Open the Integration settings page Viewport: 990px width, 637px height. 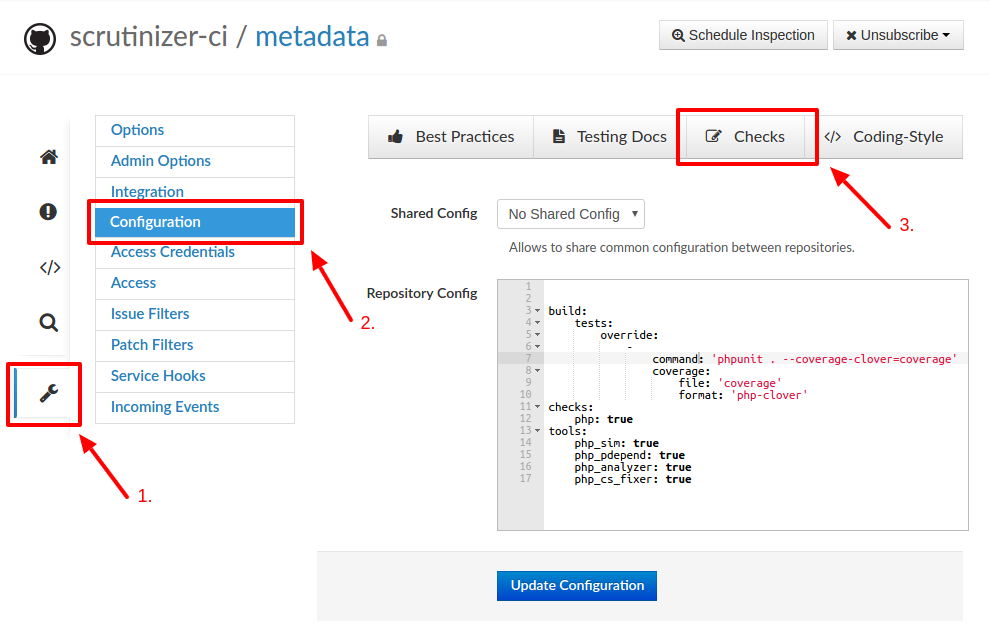194,191
